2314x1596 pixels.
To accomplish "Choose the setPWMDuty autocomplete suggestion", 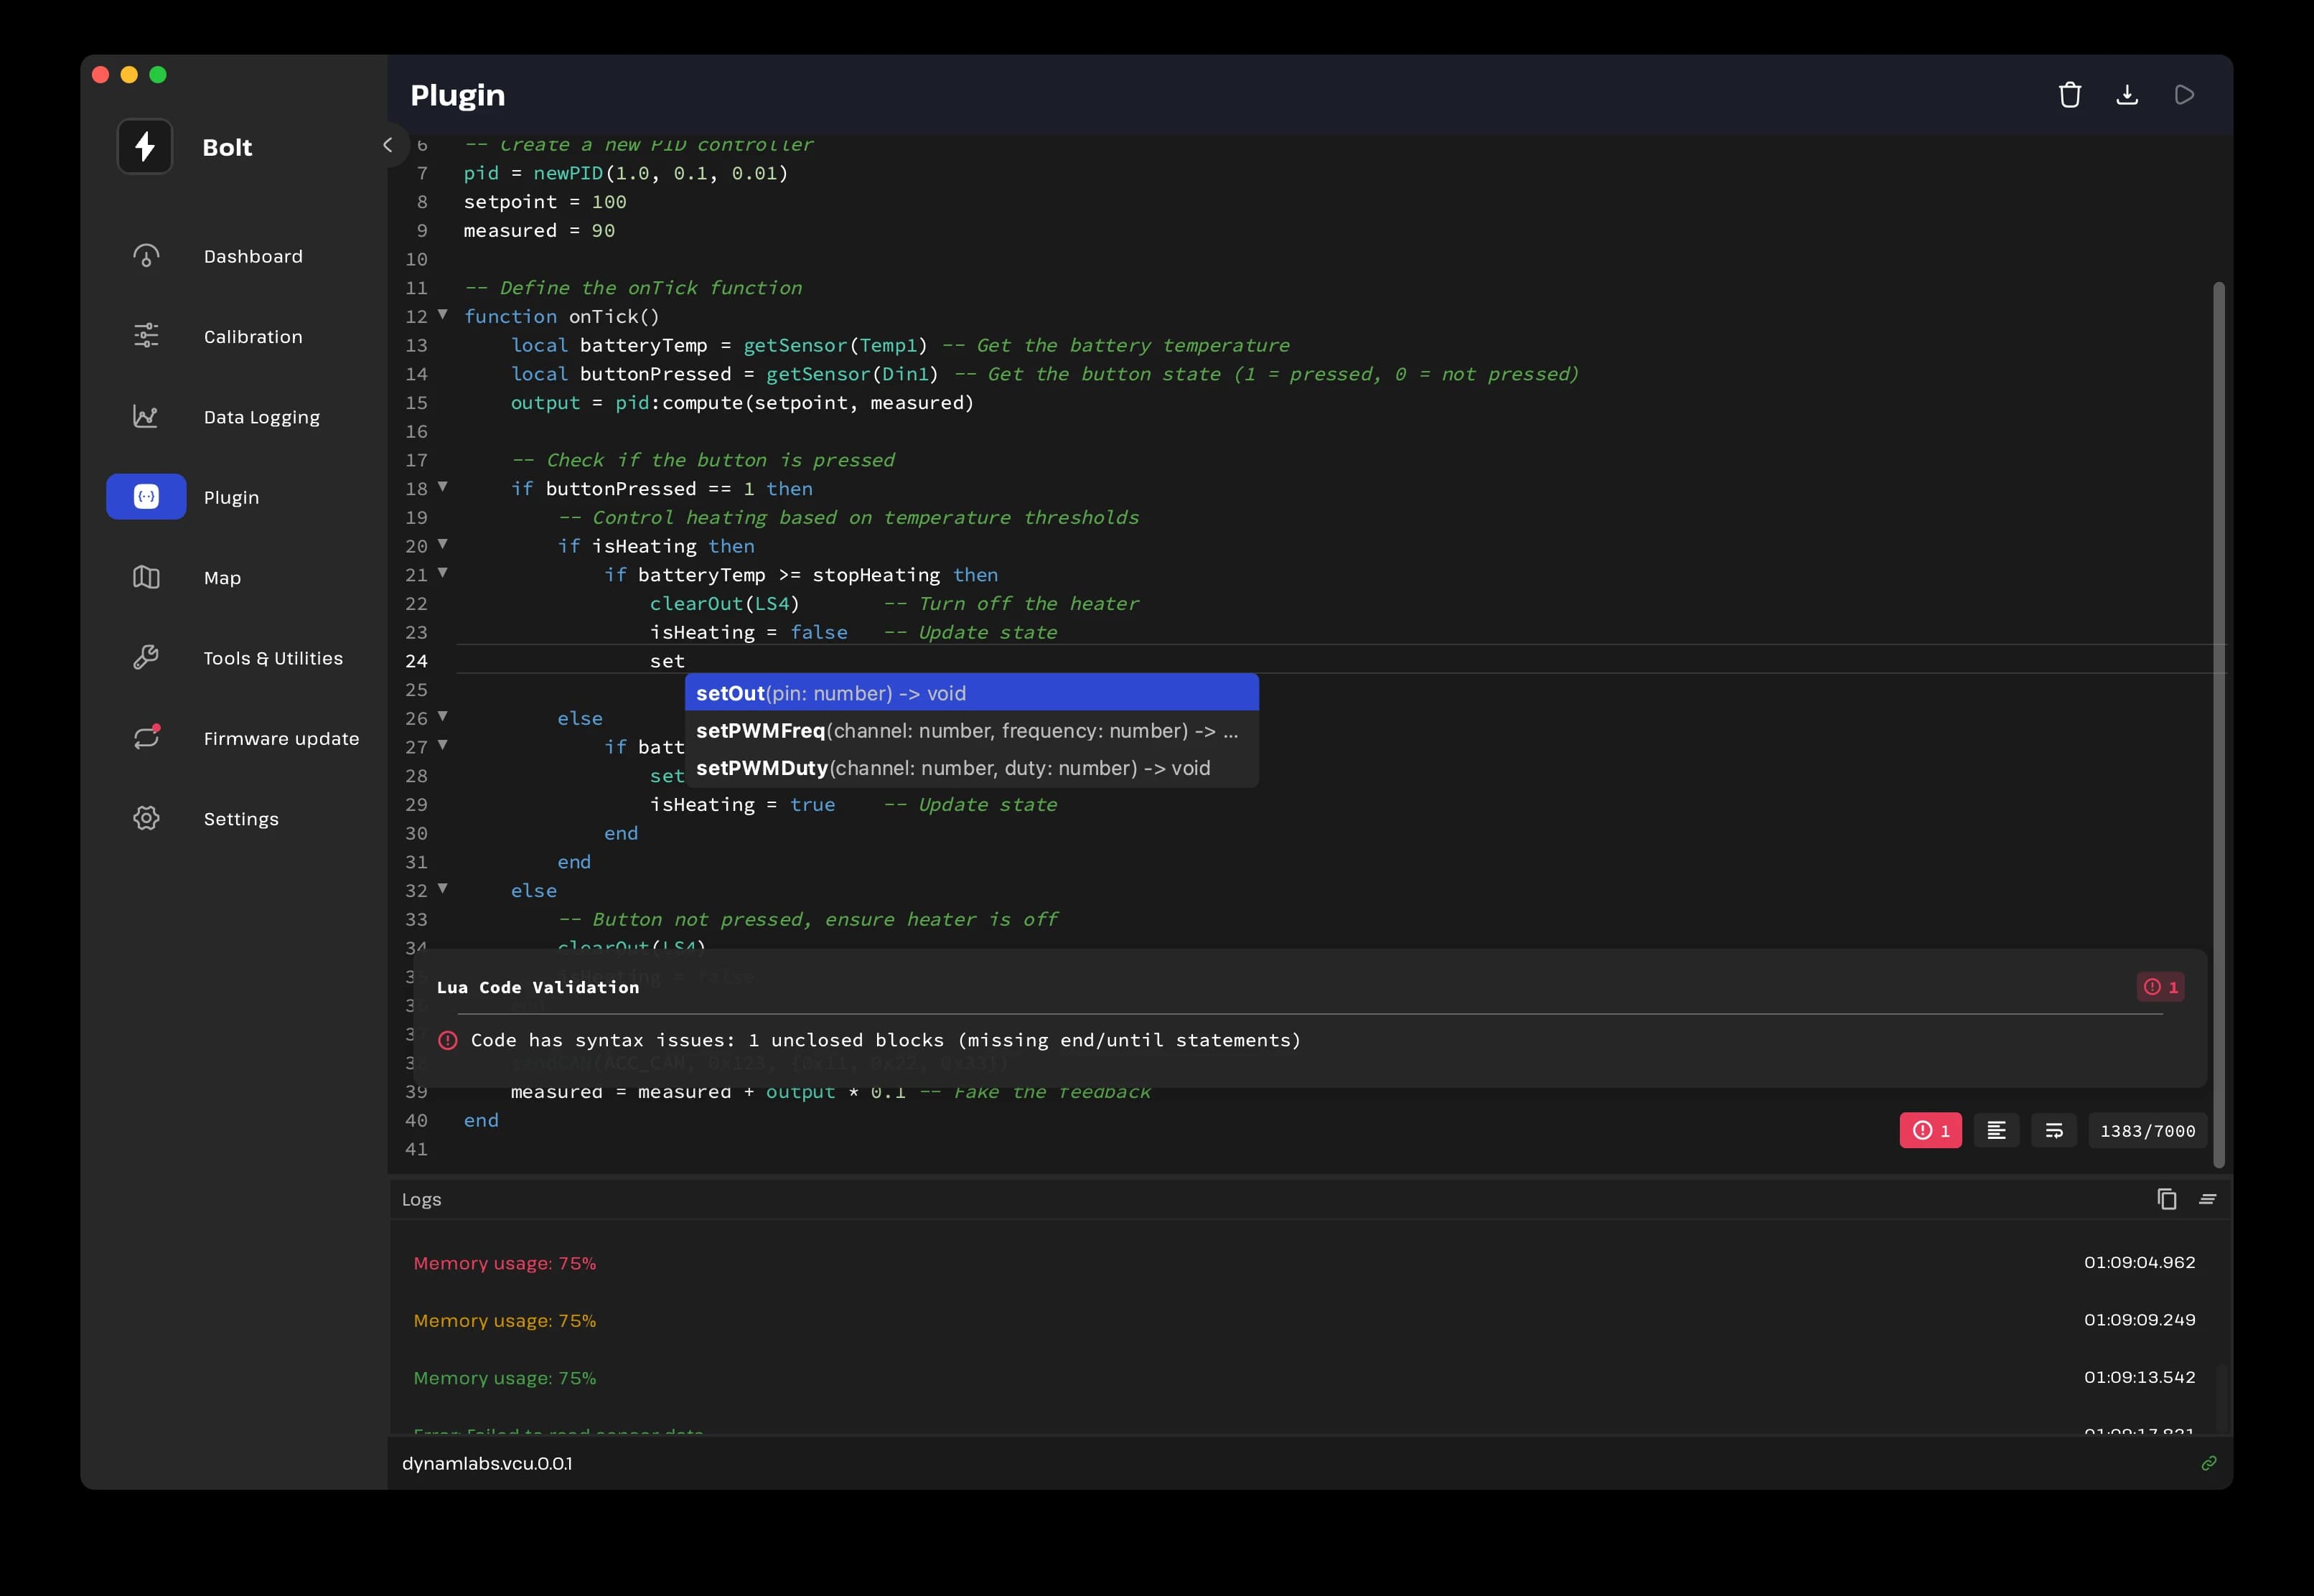I will (971, 768).
